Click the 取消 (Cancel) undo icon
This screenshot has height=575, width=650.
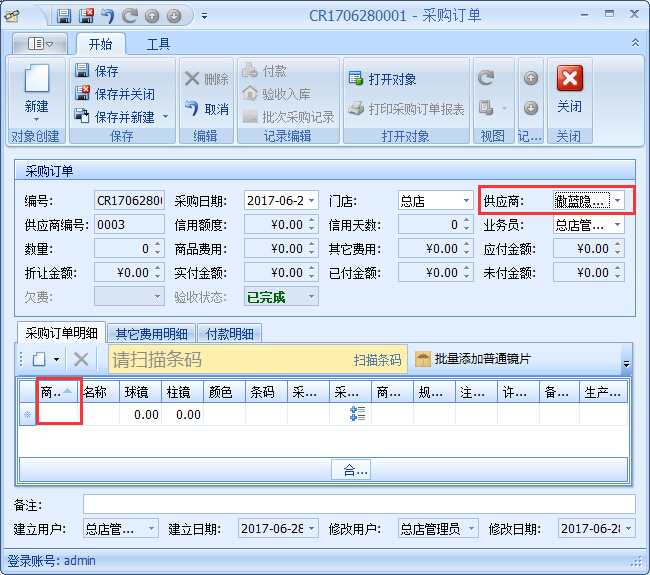pos(193,108)
